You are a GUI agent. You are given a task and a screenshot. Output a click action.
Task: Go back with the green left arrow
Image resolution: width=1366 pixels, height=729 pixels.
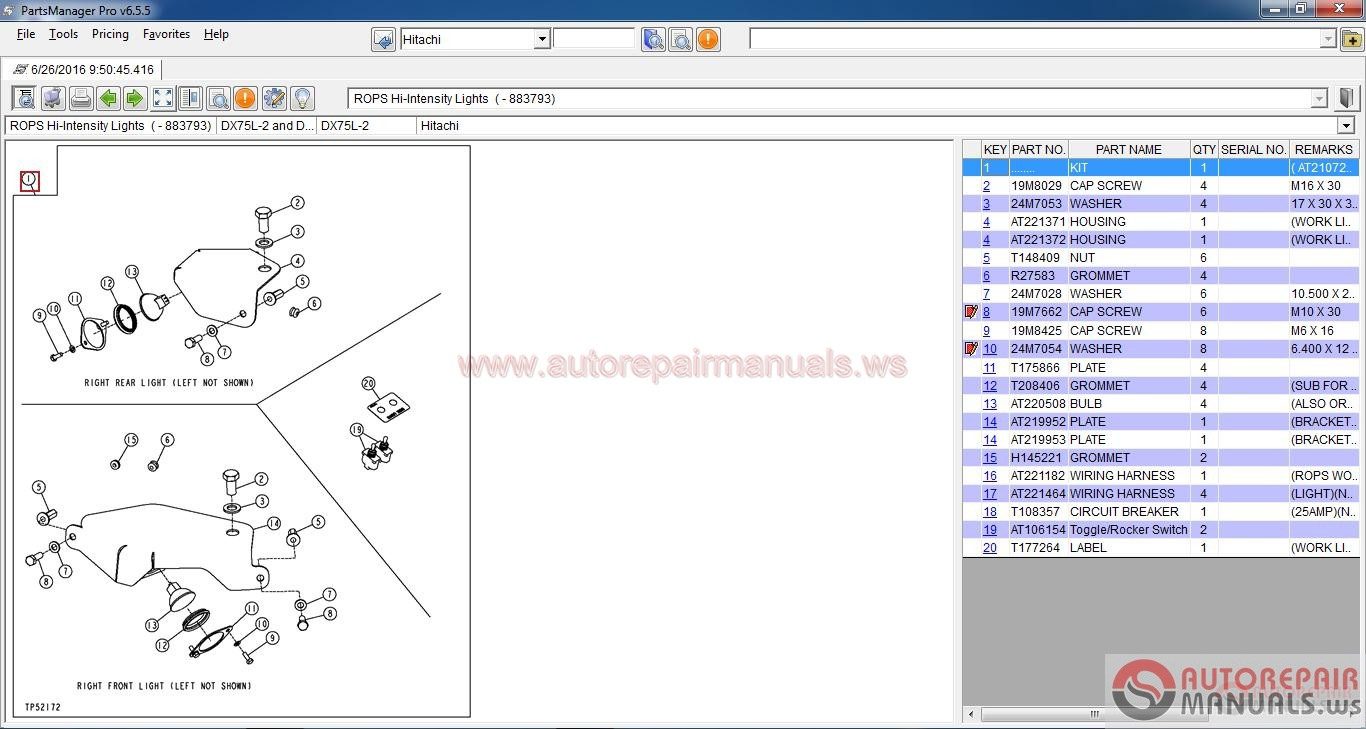(107, 98)
